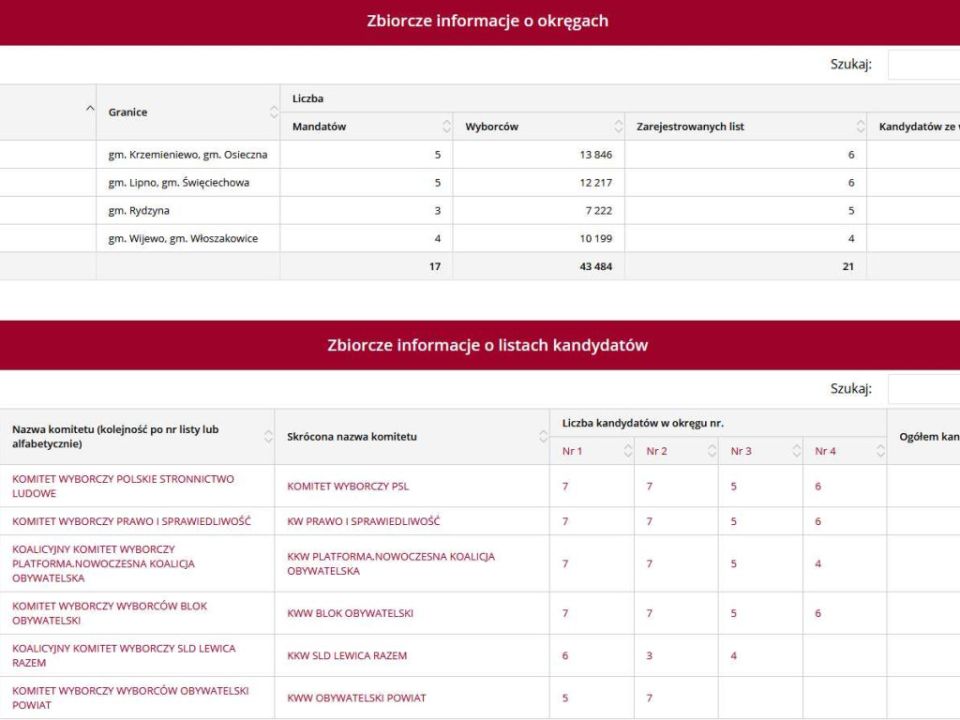Sort districts by Mandatów sort arrows

click(446, 127)
